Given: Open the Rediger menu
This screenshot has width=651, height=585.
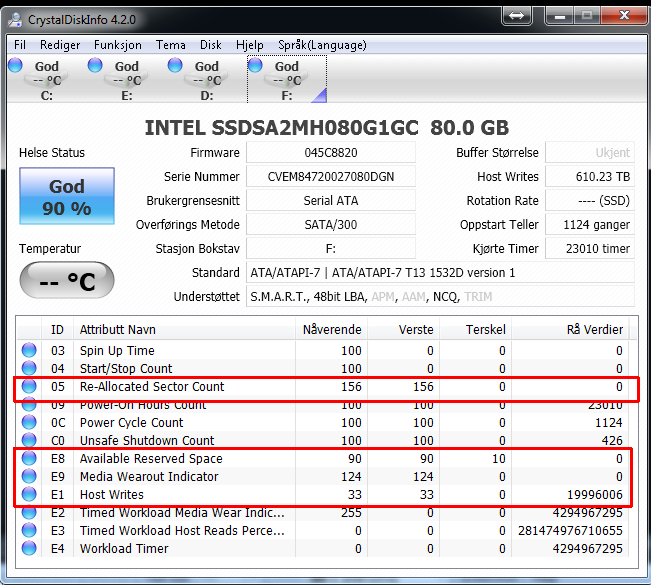Looking at the screenshot, I should 60,45.
